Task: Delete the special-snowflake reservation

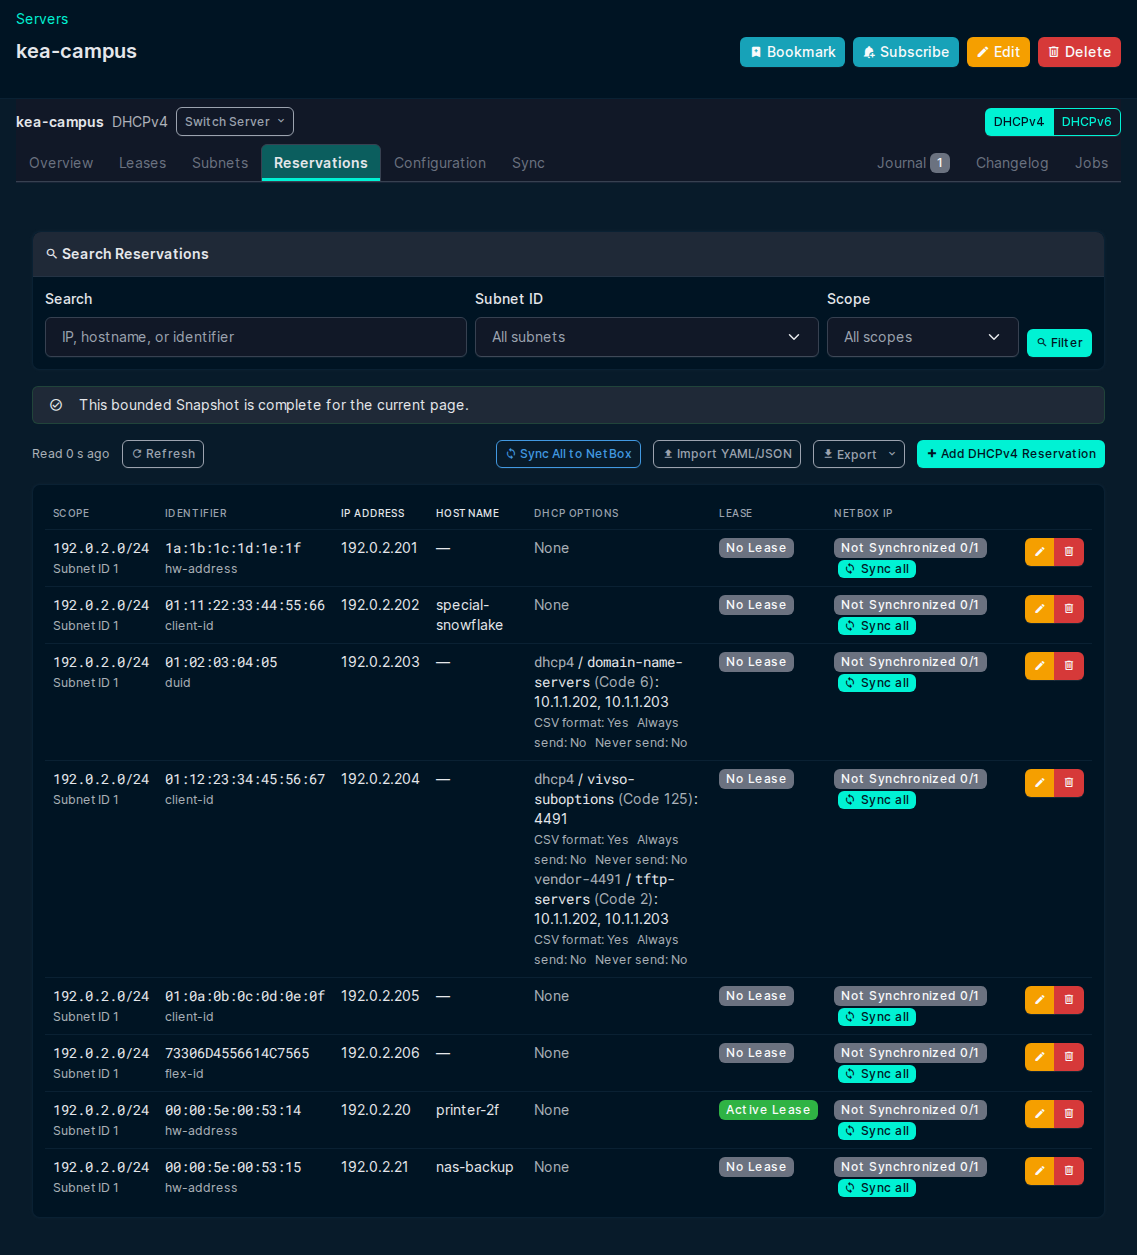Action: pos(1069,609)
